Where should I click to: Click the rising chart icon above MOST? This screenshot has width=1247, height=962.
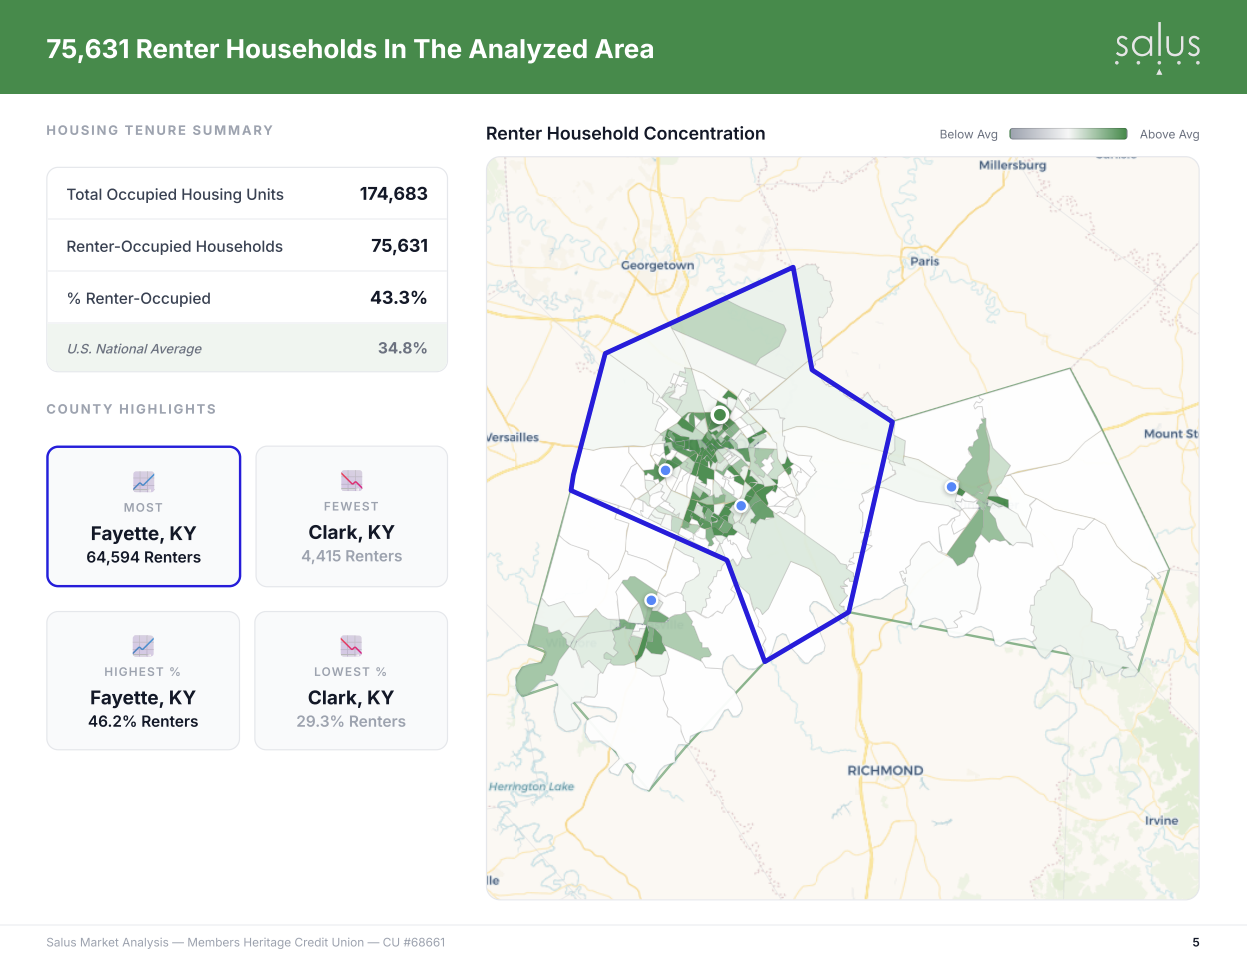coord(143,482)
